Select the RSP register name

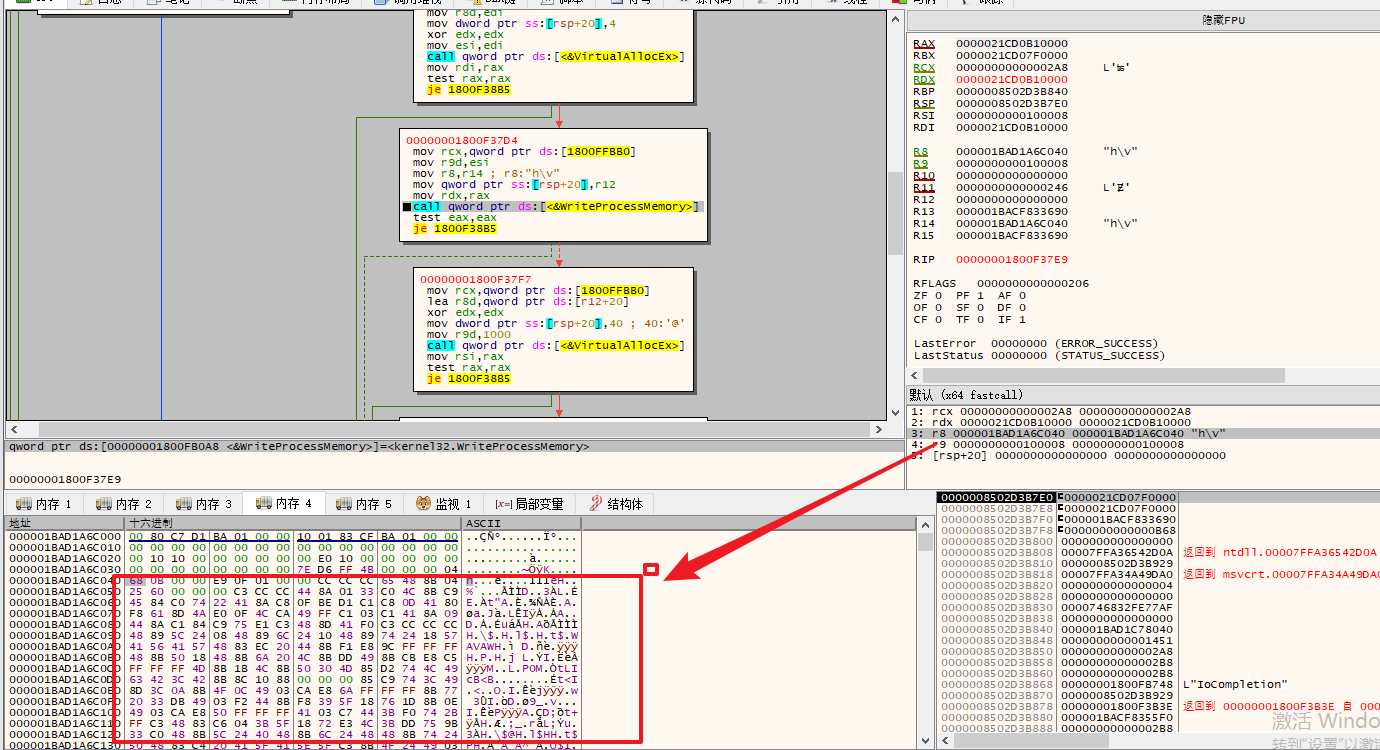[x=924, y=104]
